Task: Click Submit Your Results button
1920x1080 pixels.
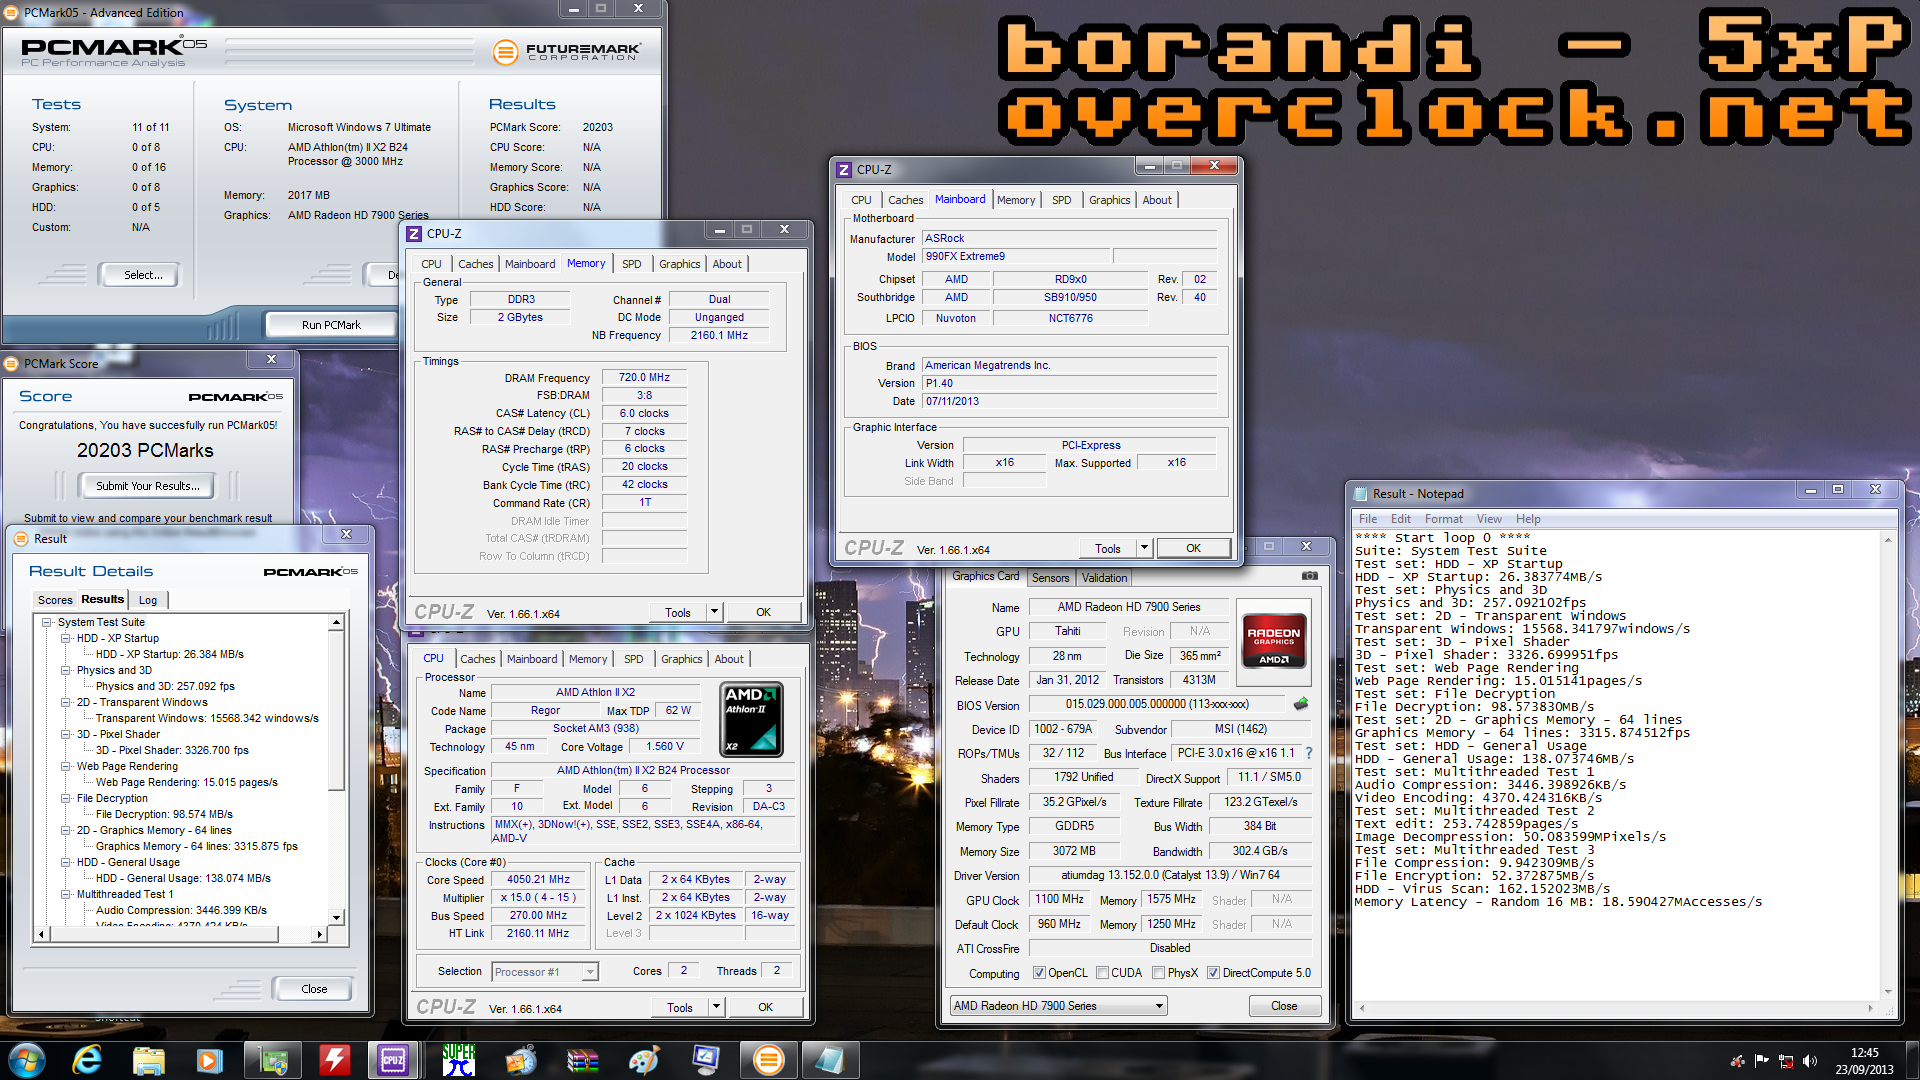Action: click(148, 486)
